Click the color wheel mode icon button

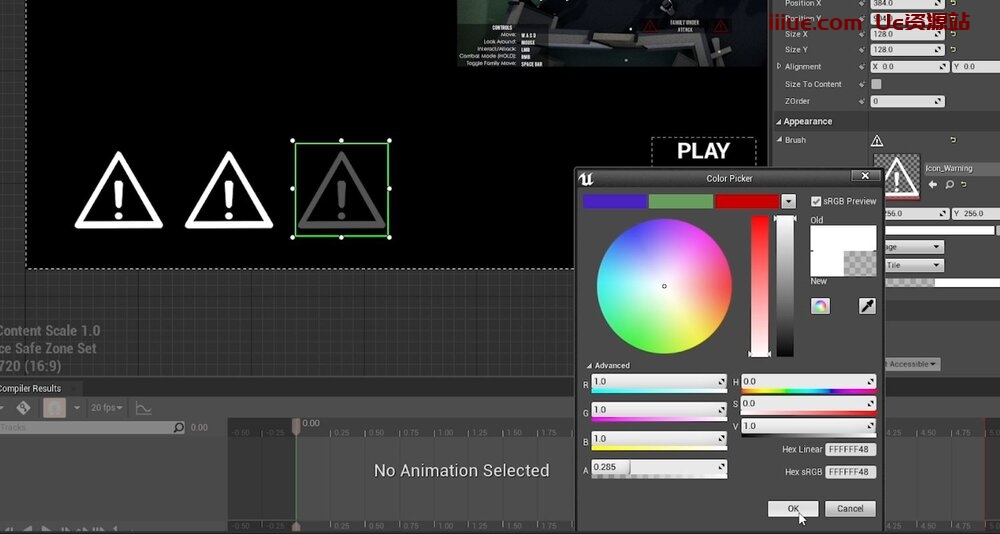(x=820, y=306)
